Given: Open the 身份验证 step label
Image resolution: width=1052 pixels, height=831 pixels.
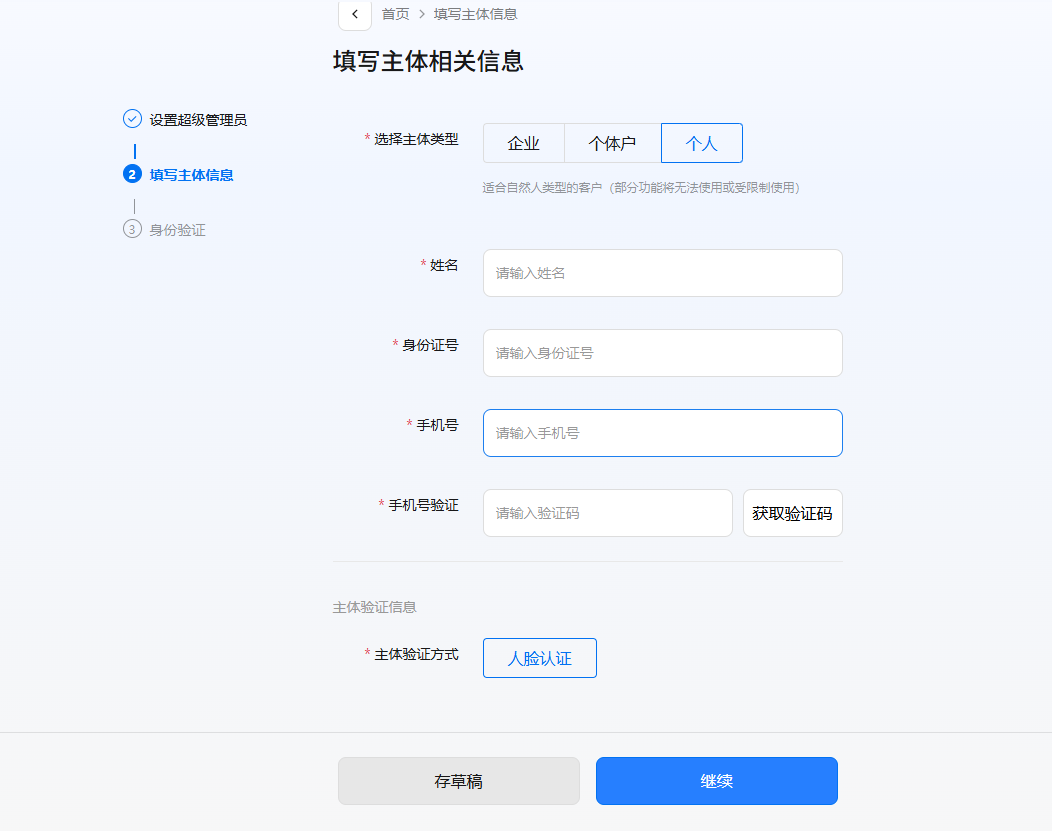Looking at the screenshot, I should (x=177, y=230).
